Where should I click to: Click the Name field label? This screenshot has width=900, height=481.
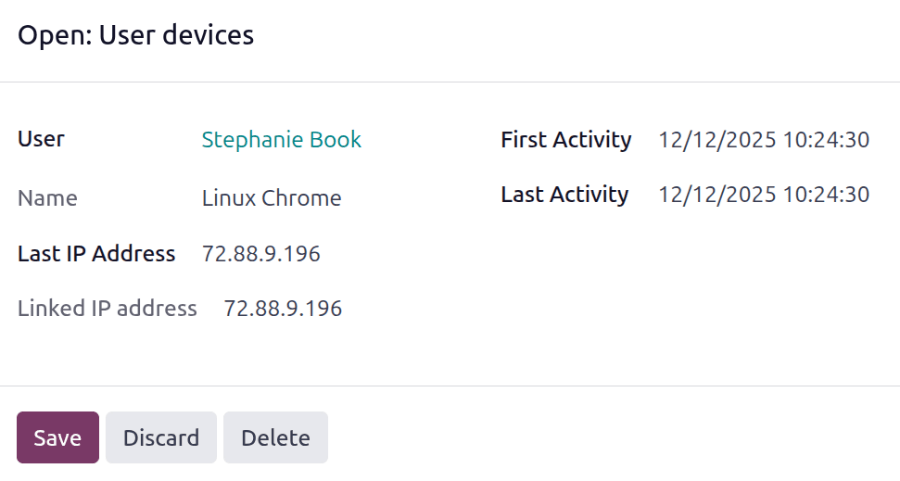click(x=47, y=198)
